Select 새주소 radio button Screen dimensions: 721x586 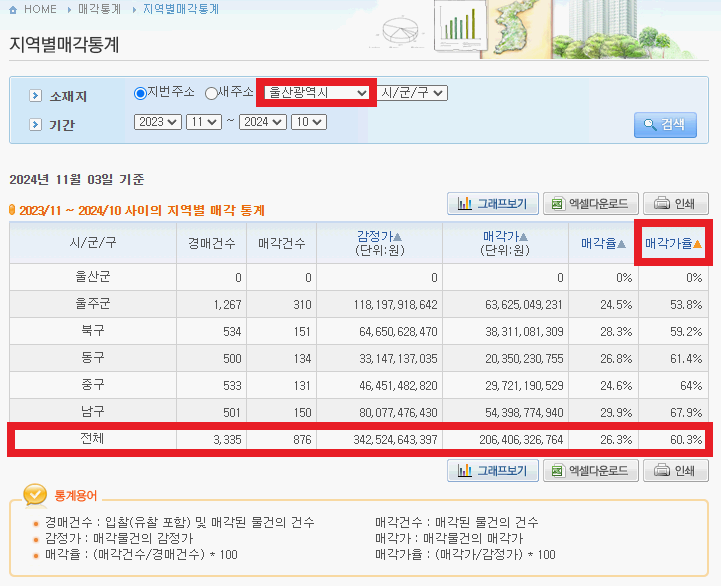click(211, 93)
